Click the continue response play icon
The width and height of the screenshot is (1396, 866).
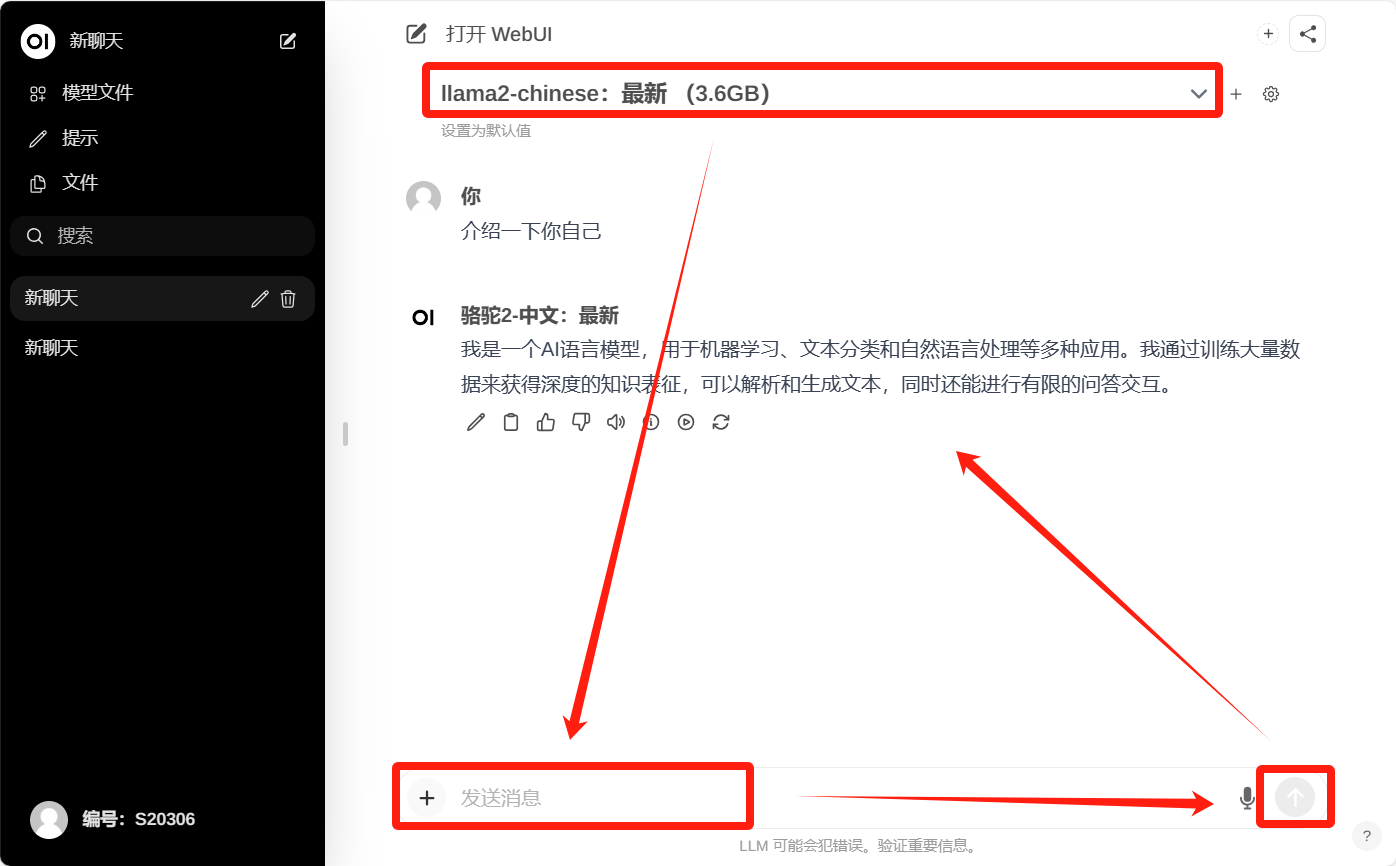coord(686,422)
